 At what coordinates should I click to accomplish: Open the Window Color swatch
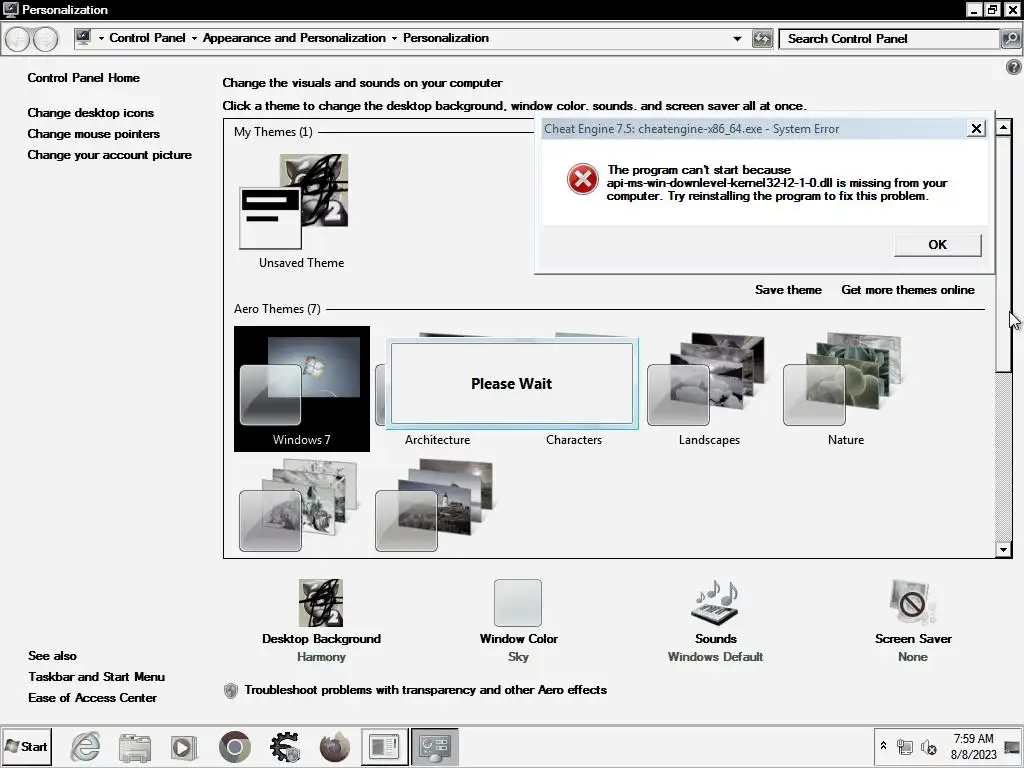pyautogui.click(x=518, y=603)
